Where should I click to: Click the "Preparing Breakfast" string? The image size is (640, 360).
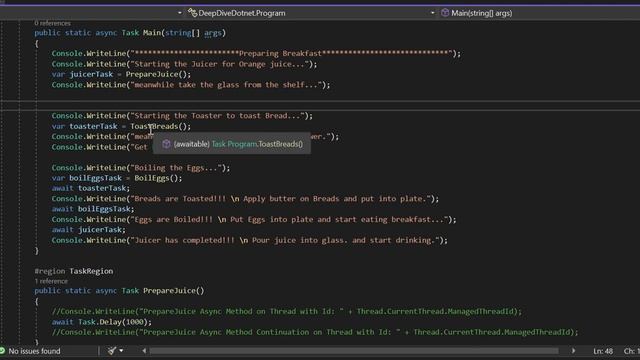280,53
